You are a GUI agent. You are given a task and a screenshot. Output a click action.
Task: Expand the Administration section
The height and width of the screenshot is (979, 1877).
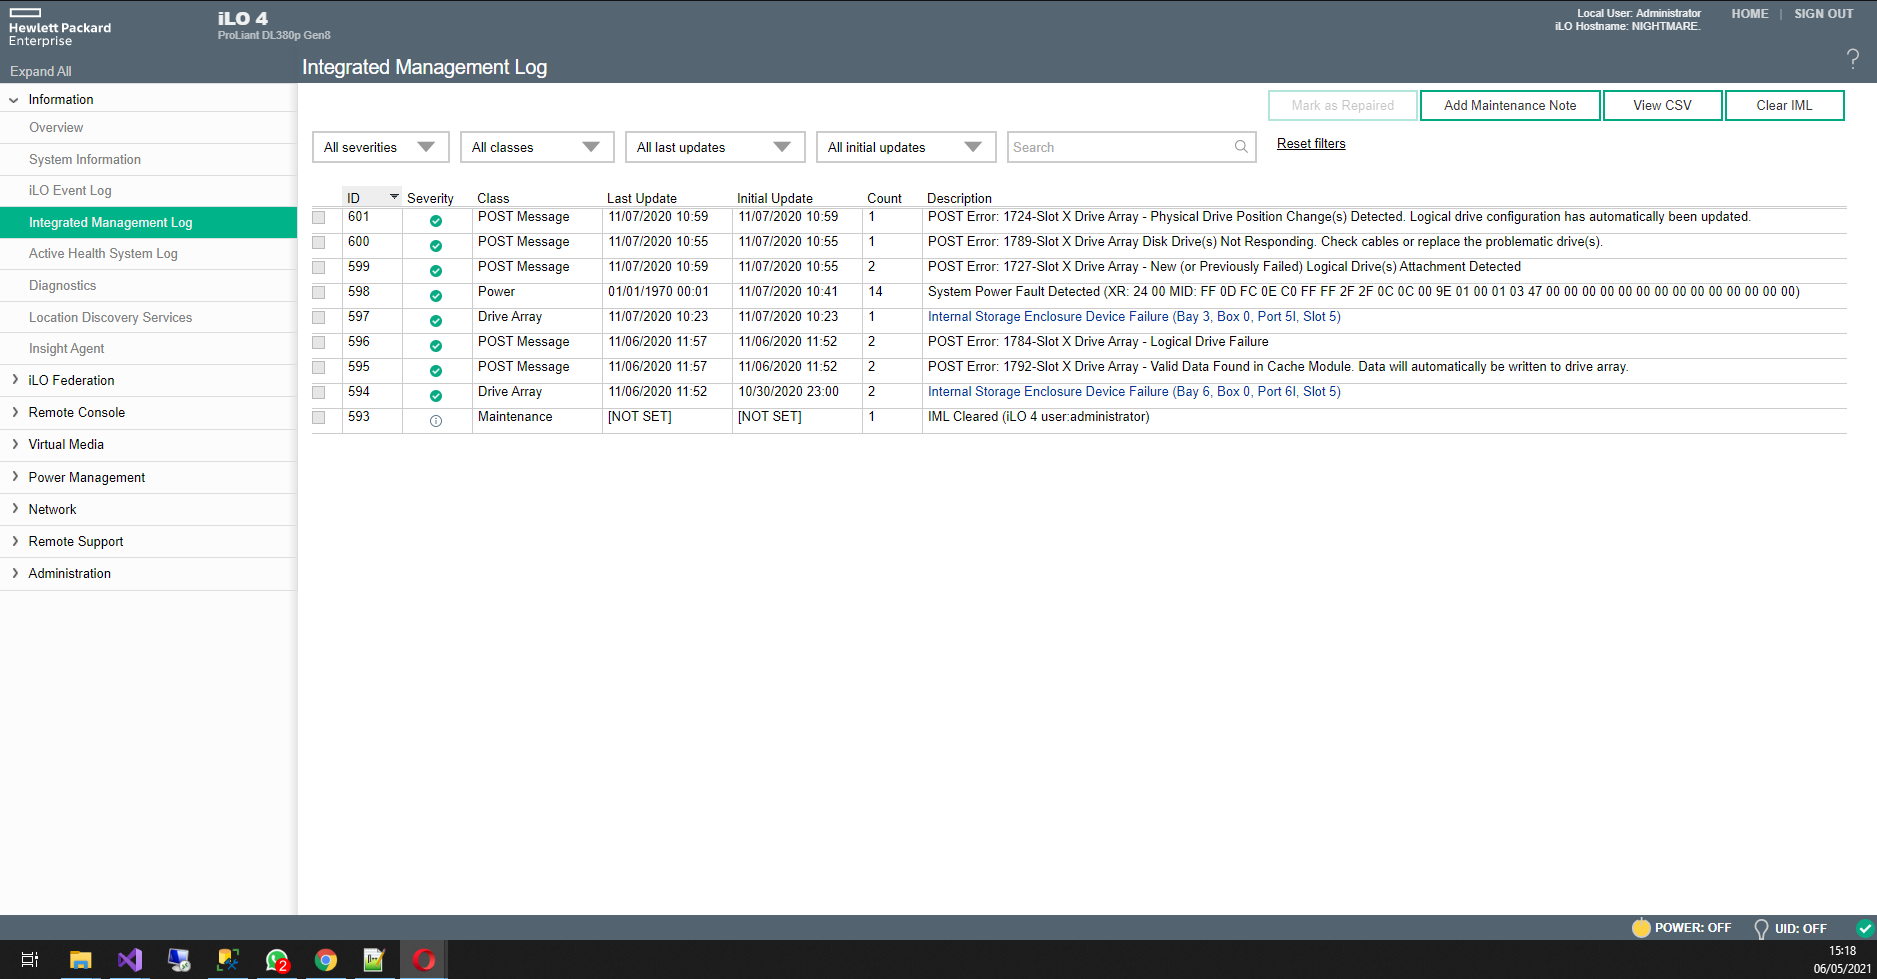point(15,573)
